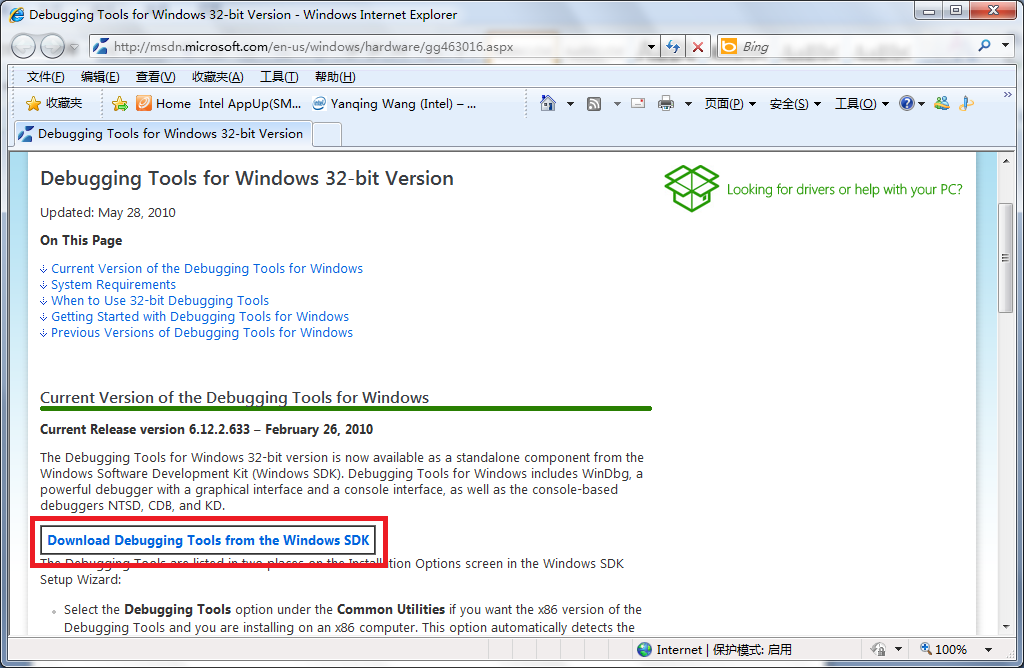
Task: Expand the 页面(P) Page dropdown menu
Action: [730, 103]
